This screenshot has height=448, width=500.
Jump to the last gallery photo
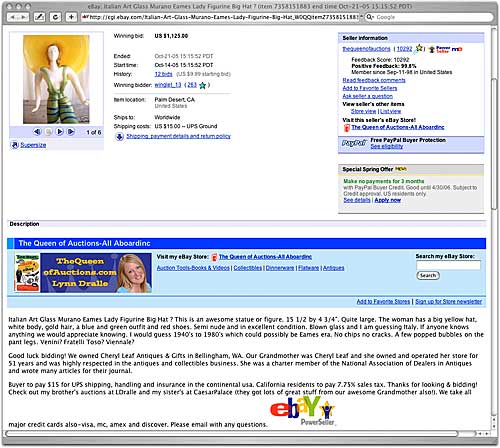71,132
